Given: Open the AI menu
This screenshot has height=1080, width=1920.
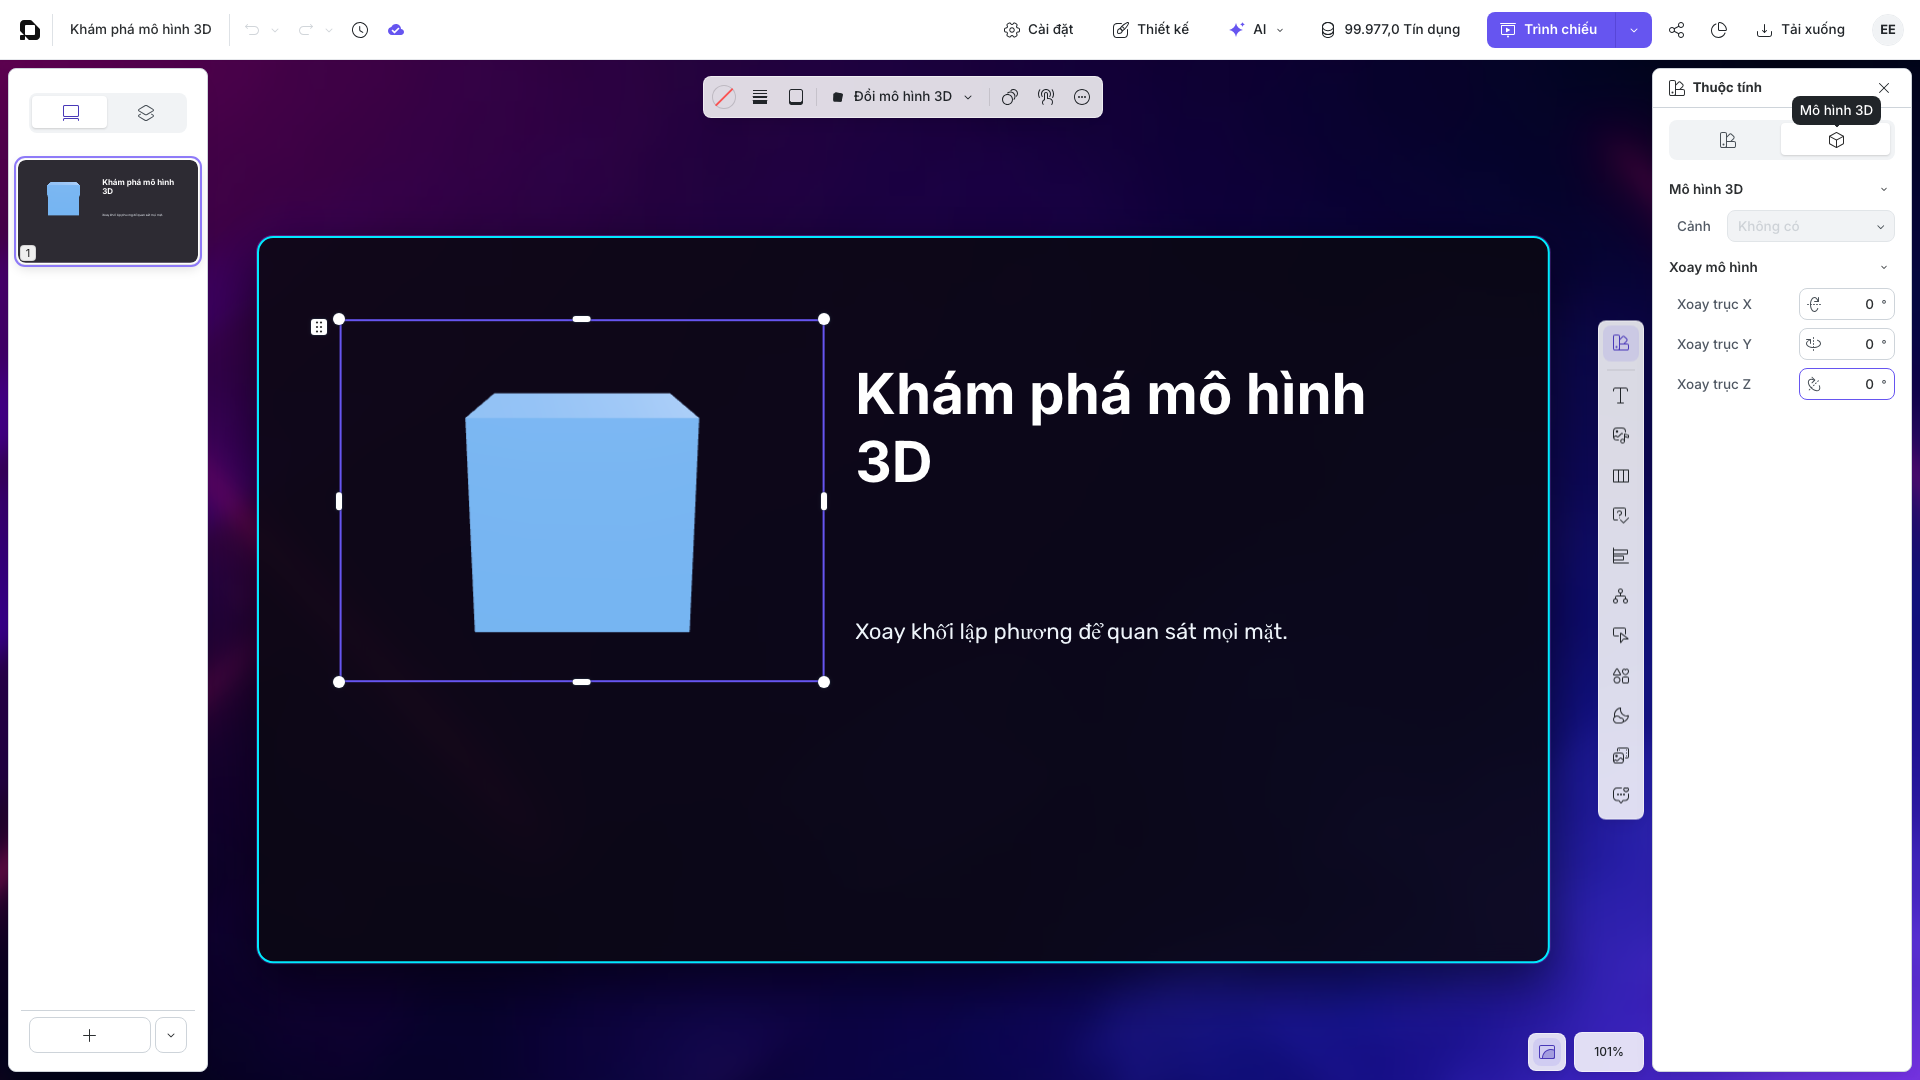Looking at the screenshot, I should 1256,30.
